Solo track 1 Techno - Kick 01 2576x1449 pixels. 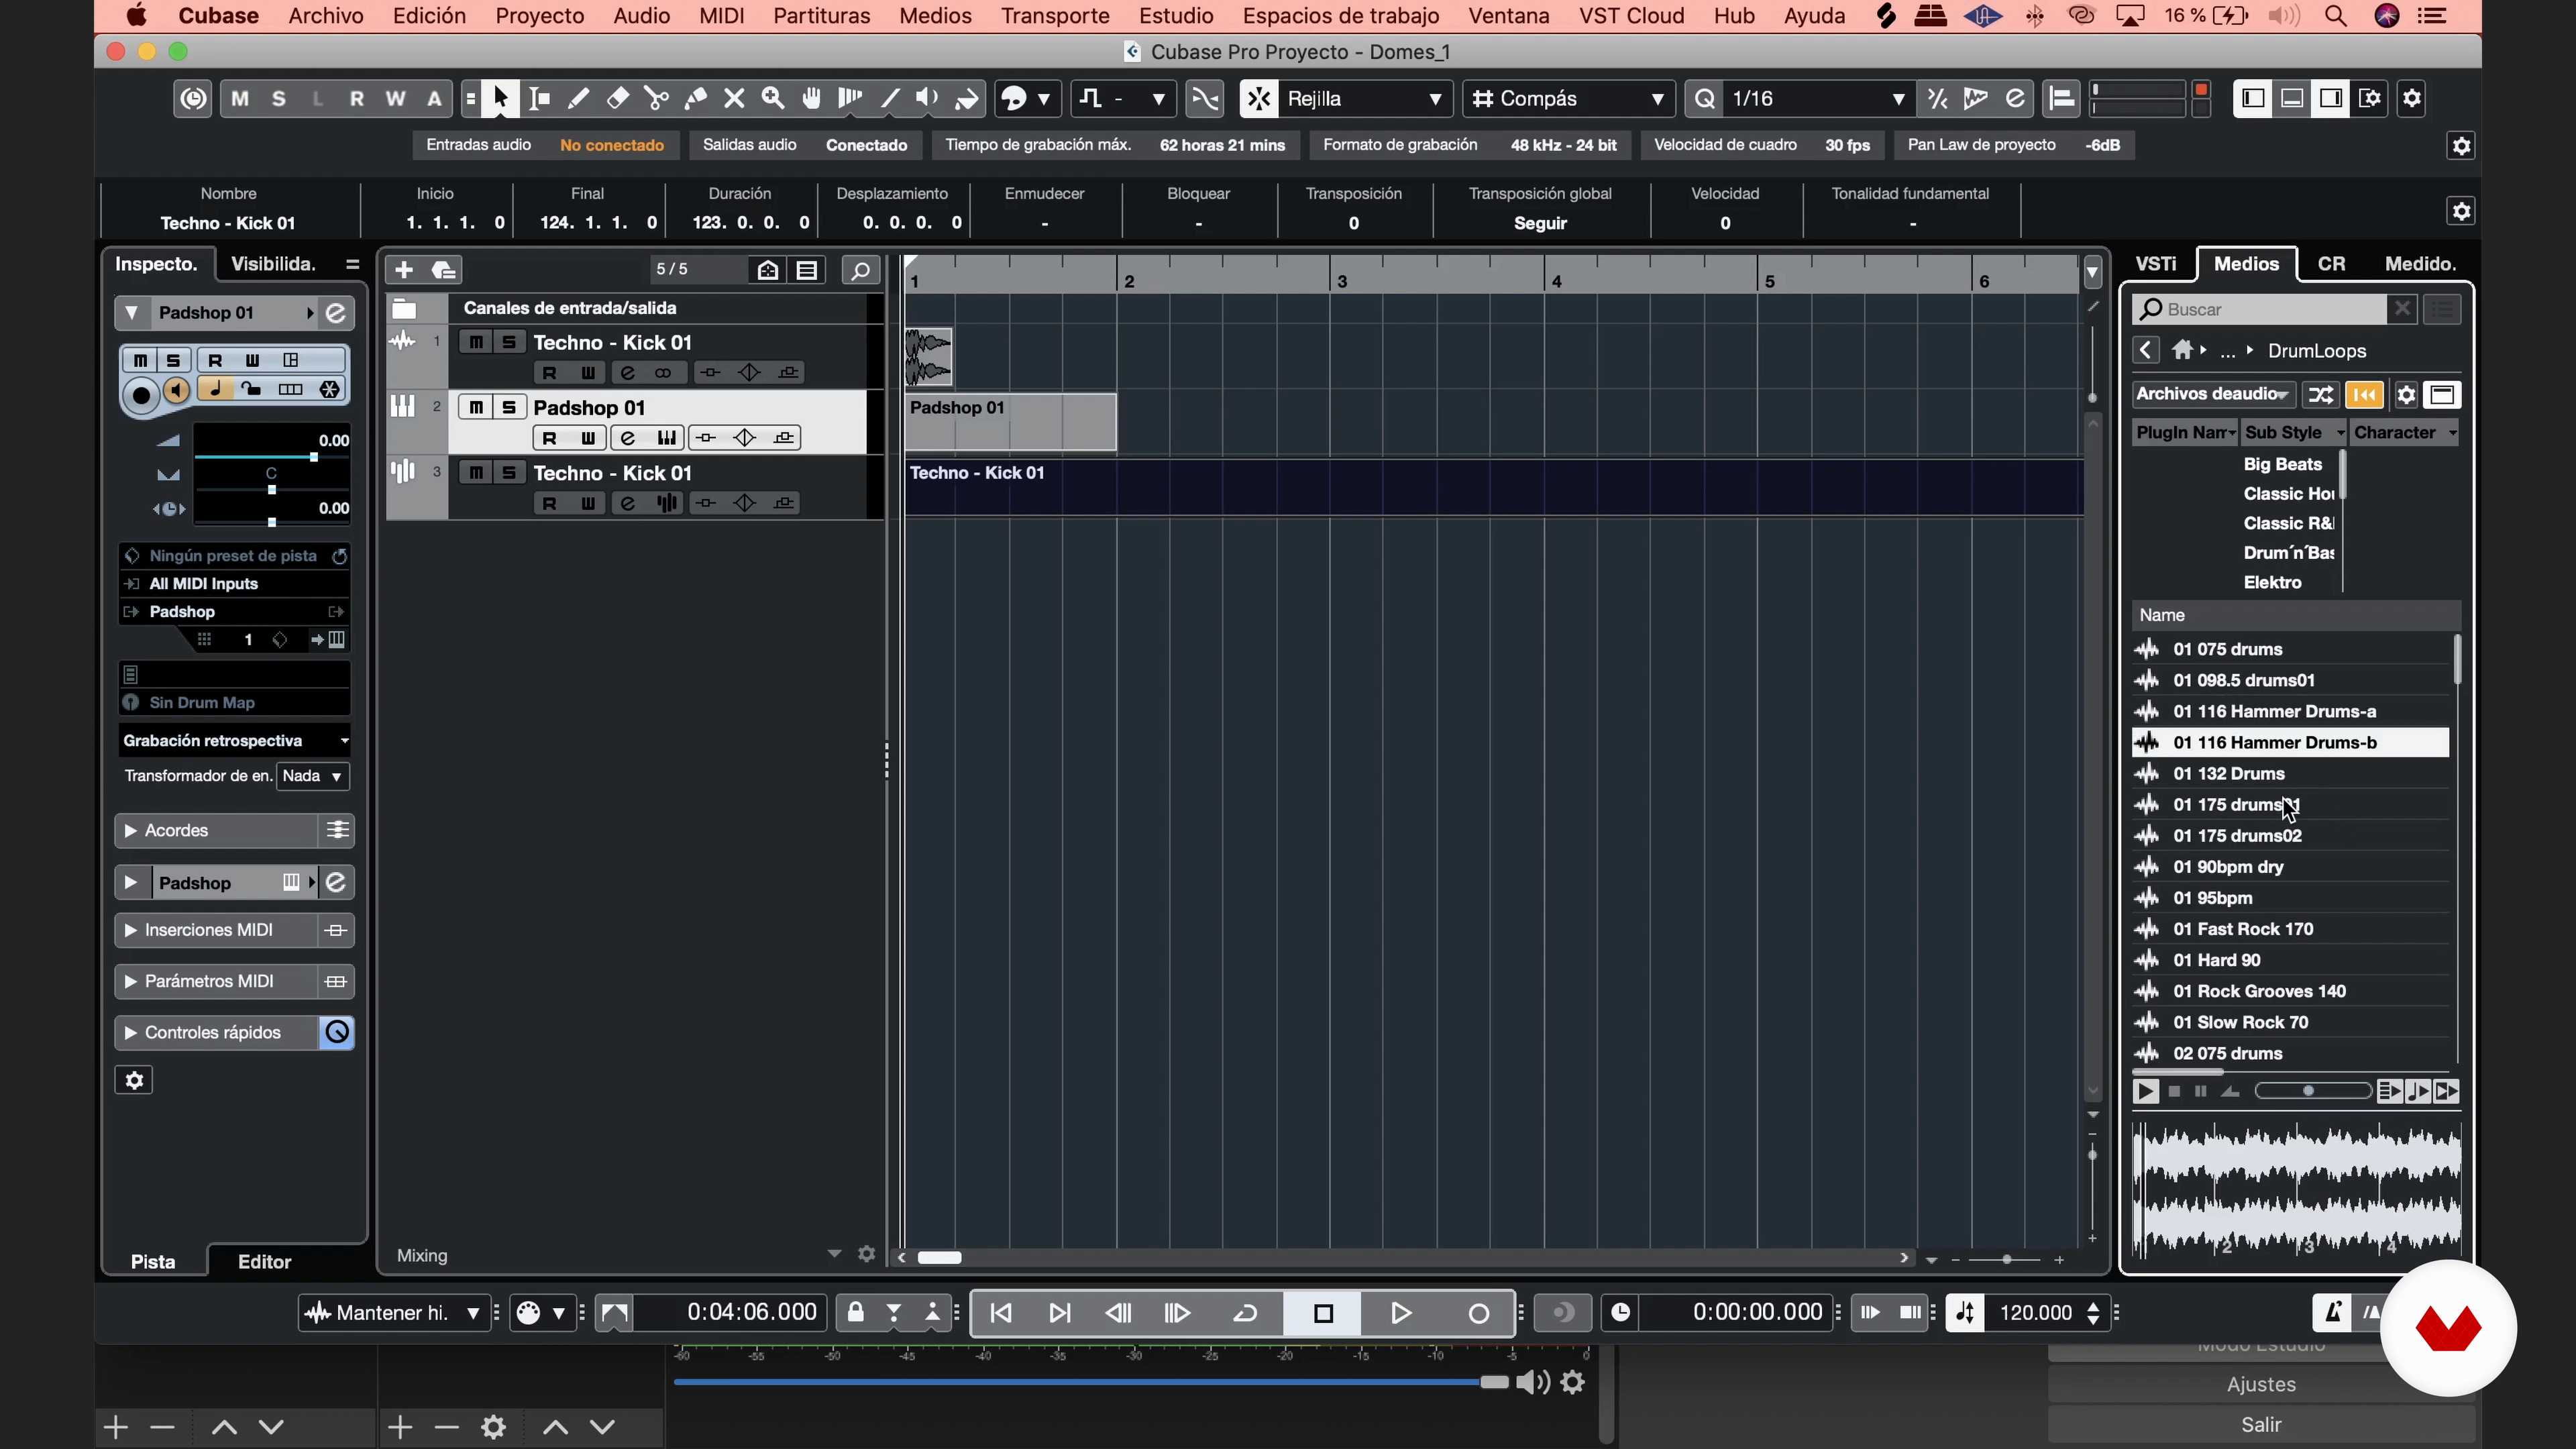point(509,342)
